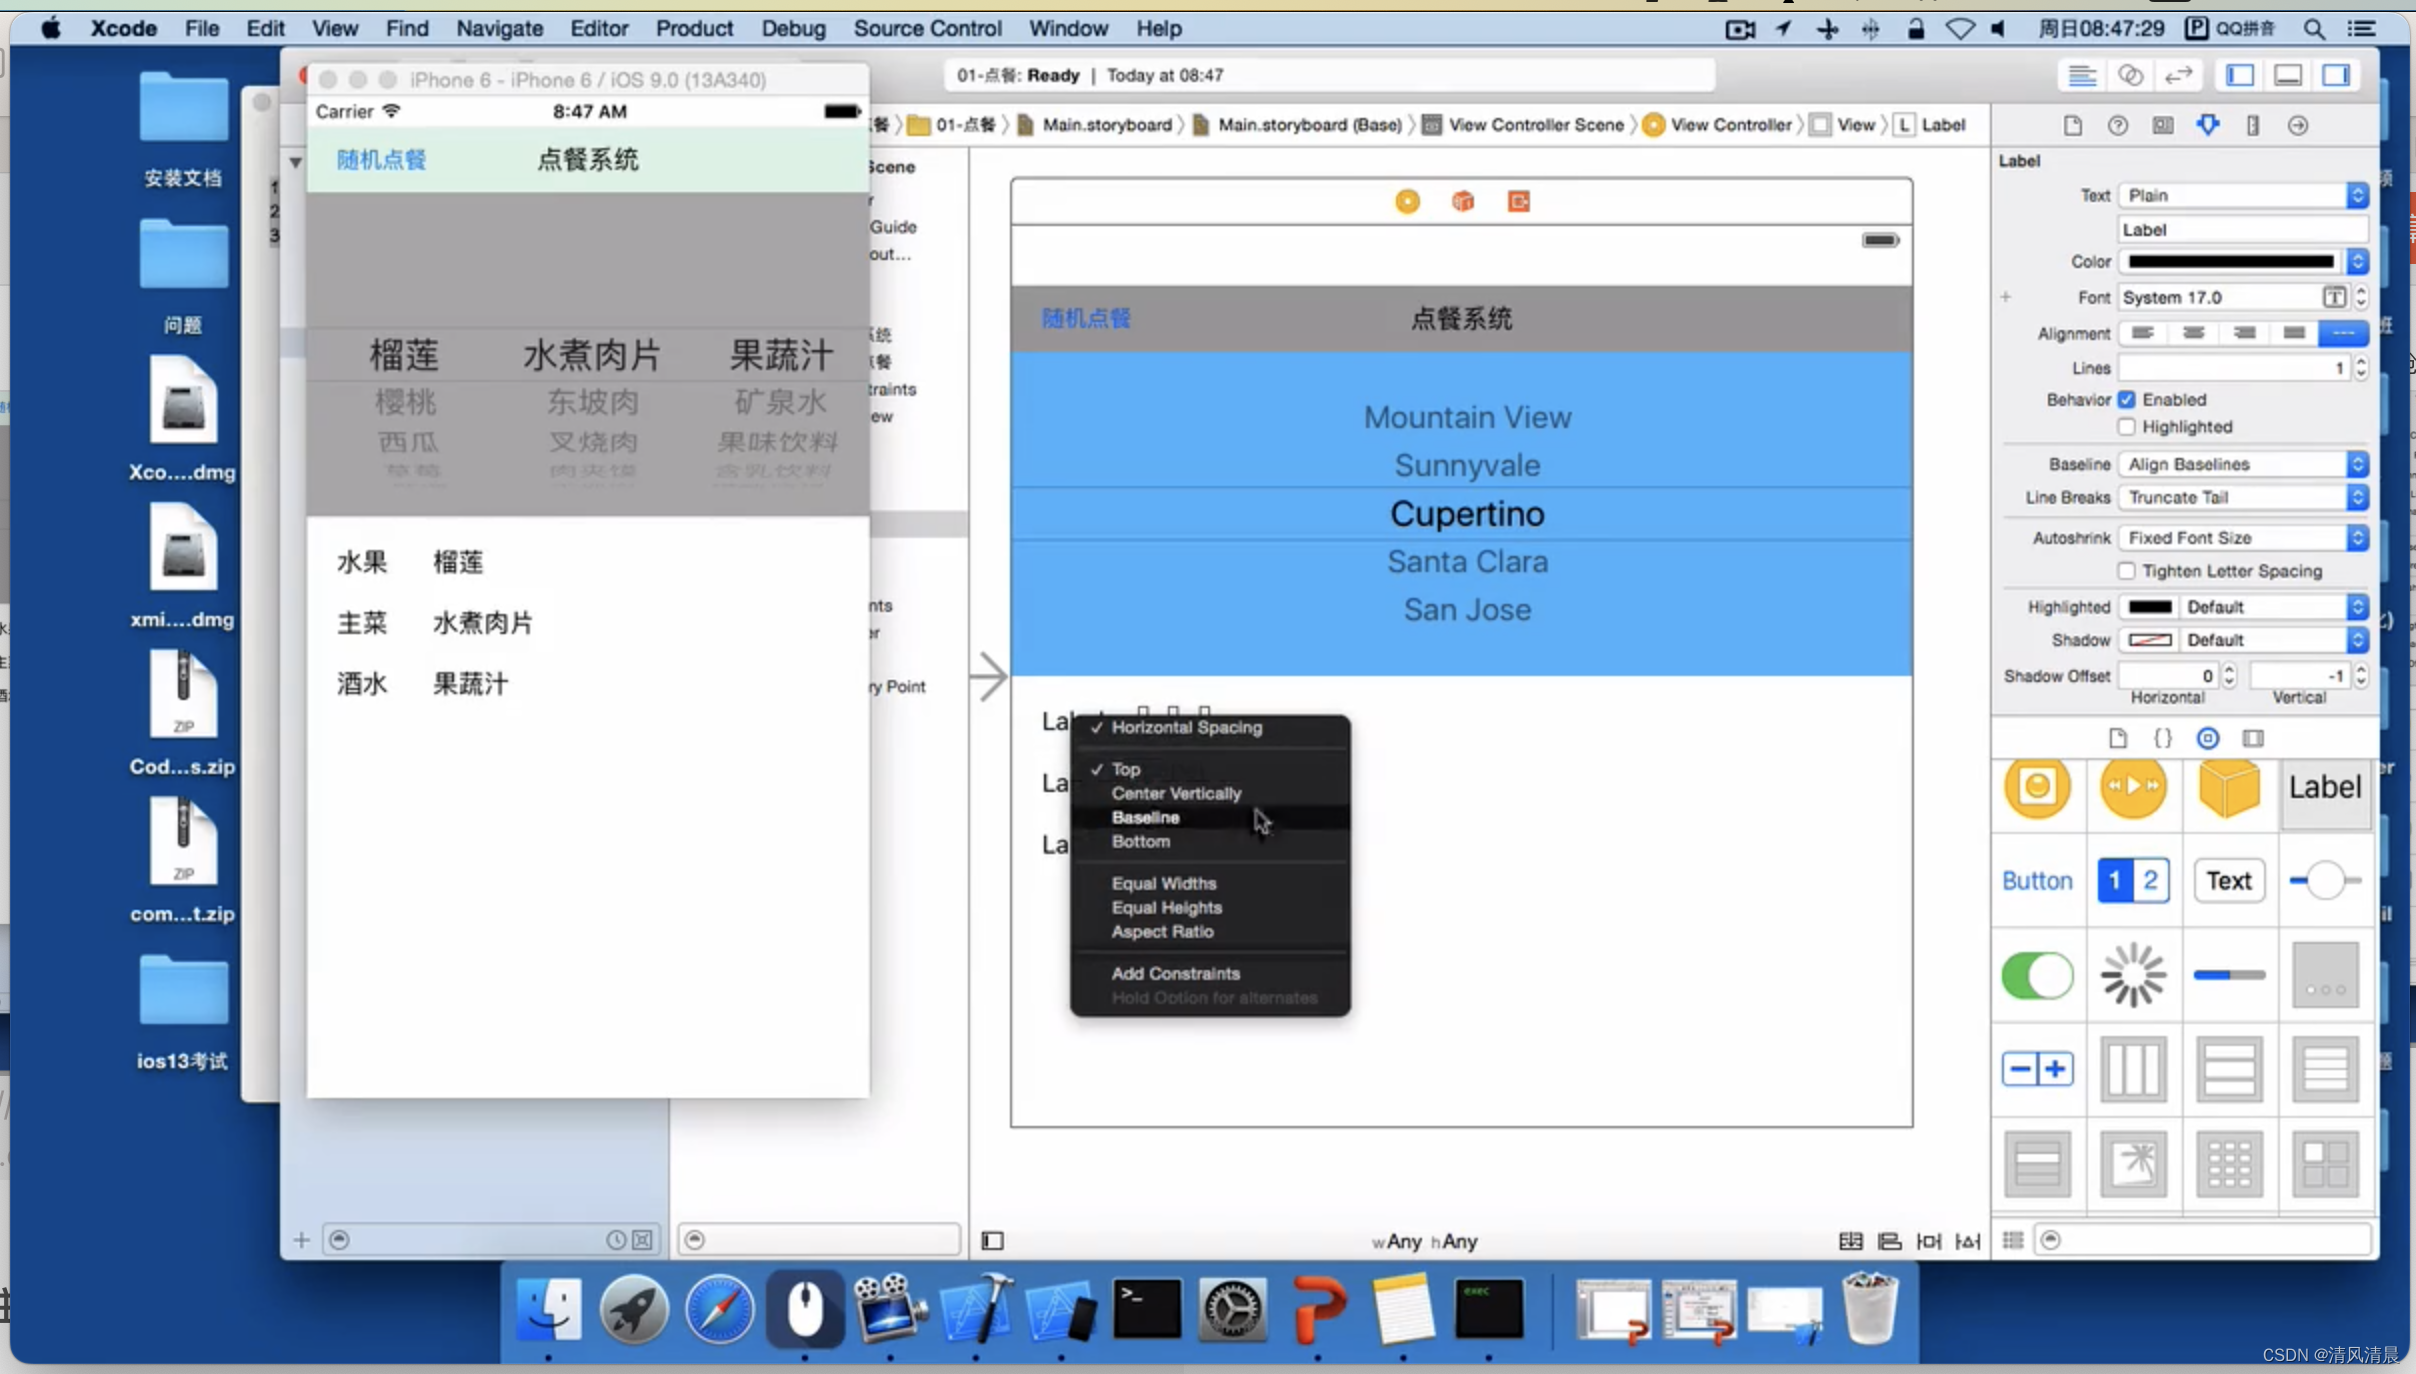Open Resolve Auto Layout Issues menu

[x=1967, y=1241]
